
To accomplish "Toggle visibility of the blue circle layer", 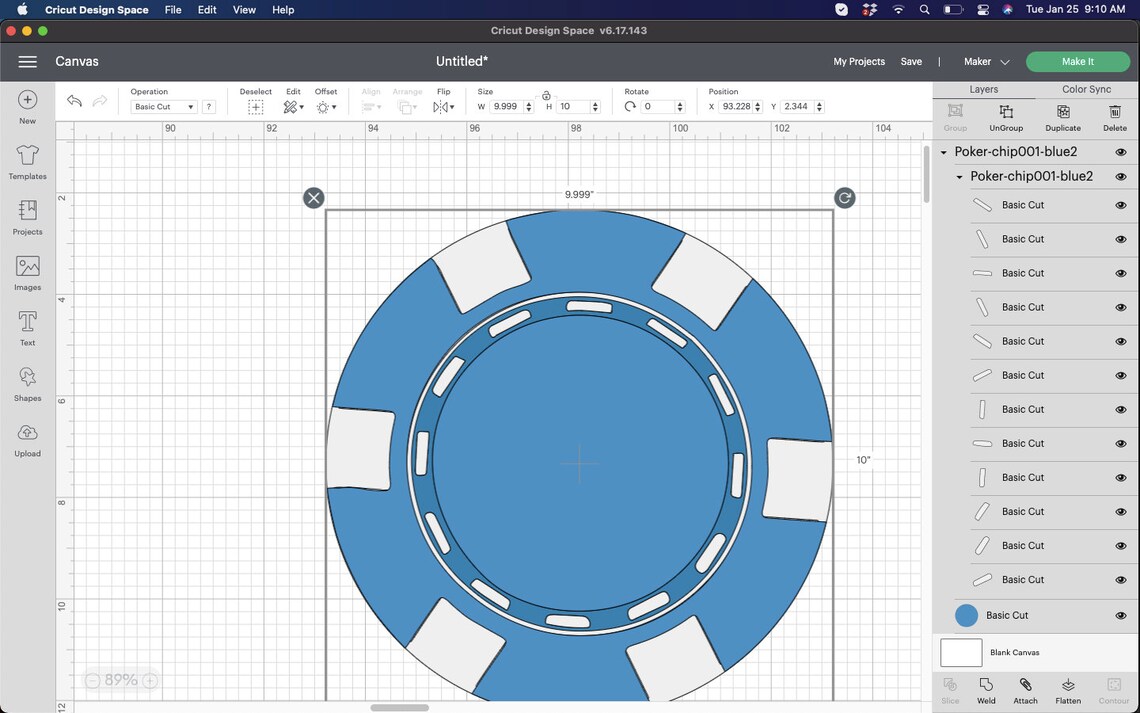I will [1120, 616].
